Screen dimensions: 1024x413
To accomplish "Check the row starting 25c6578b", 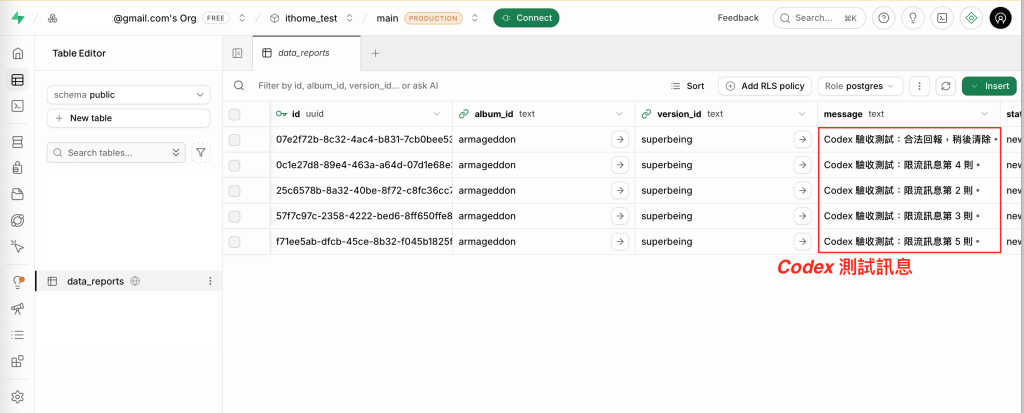I will point(234,191).
